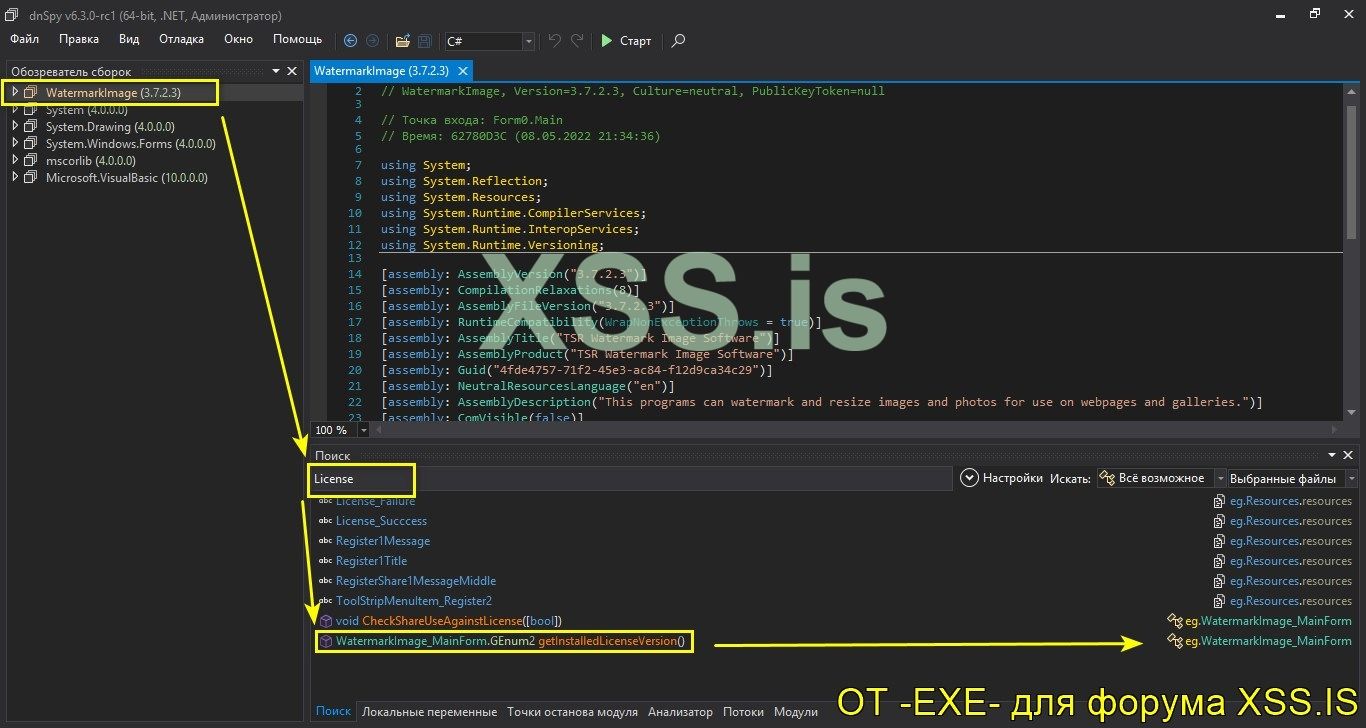The image size is (1366, 728).
Task: Select mscorlib (4.0.0.0) in assembly tree
Action: tap(91, 161)
